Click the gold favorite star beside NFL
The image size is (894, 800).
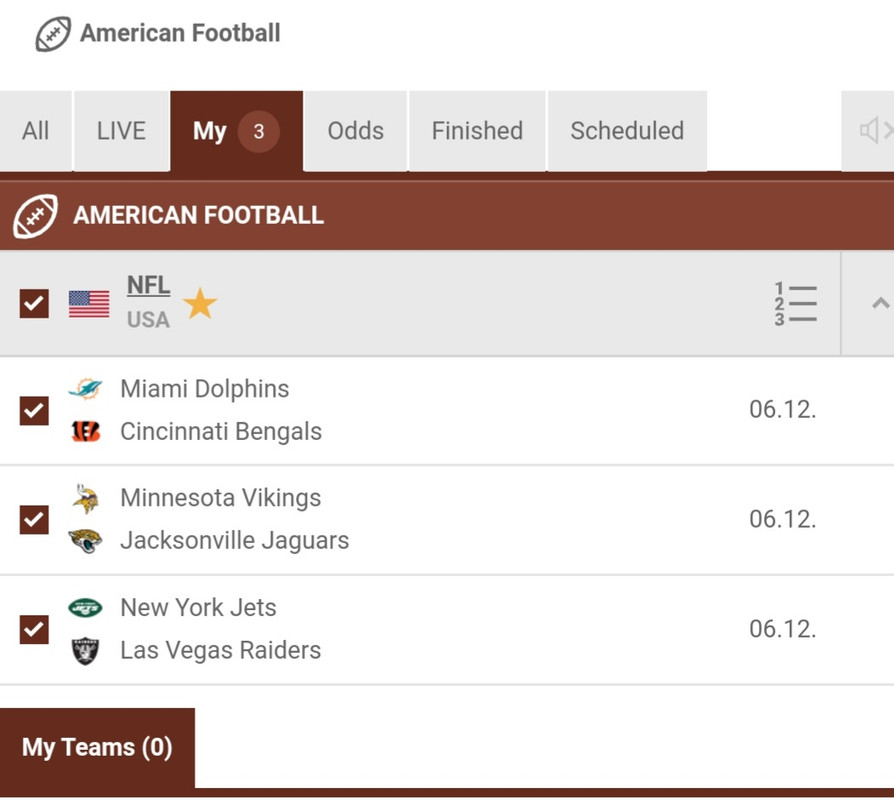pos(200,303)
